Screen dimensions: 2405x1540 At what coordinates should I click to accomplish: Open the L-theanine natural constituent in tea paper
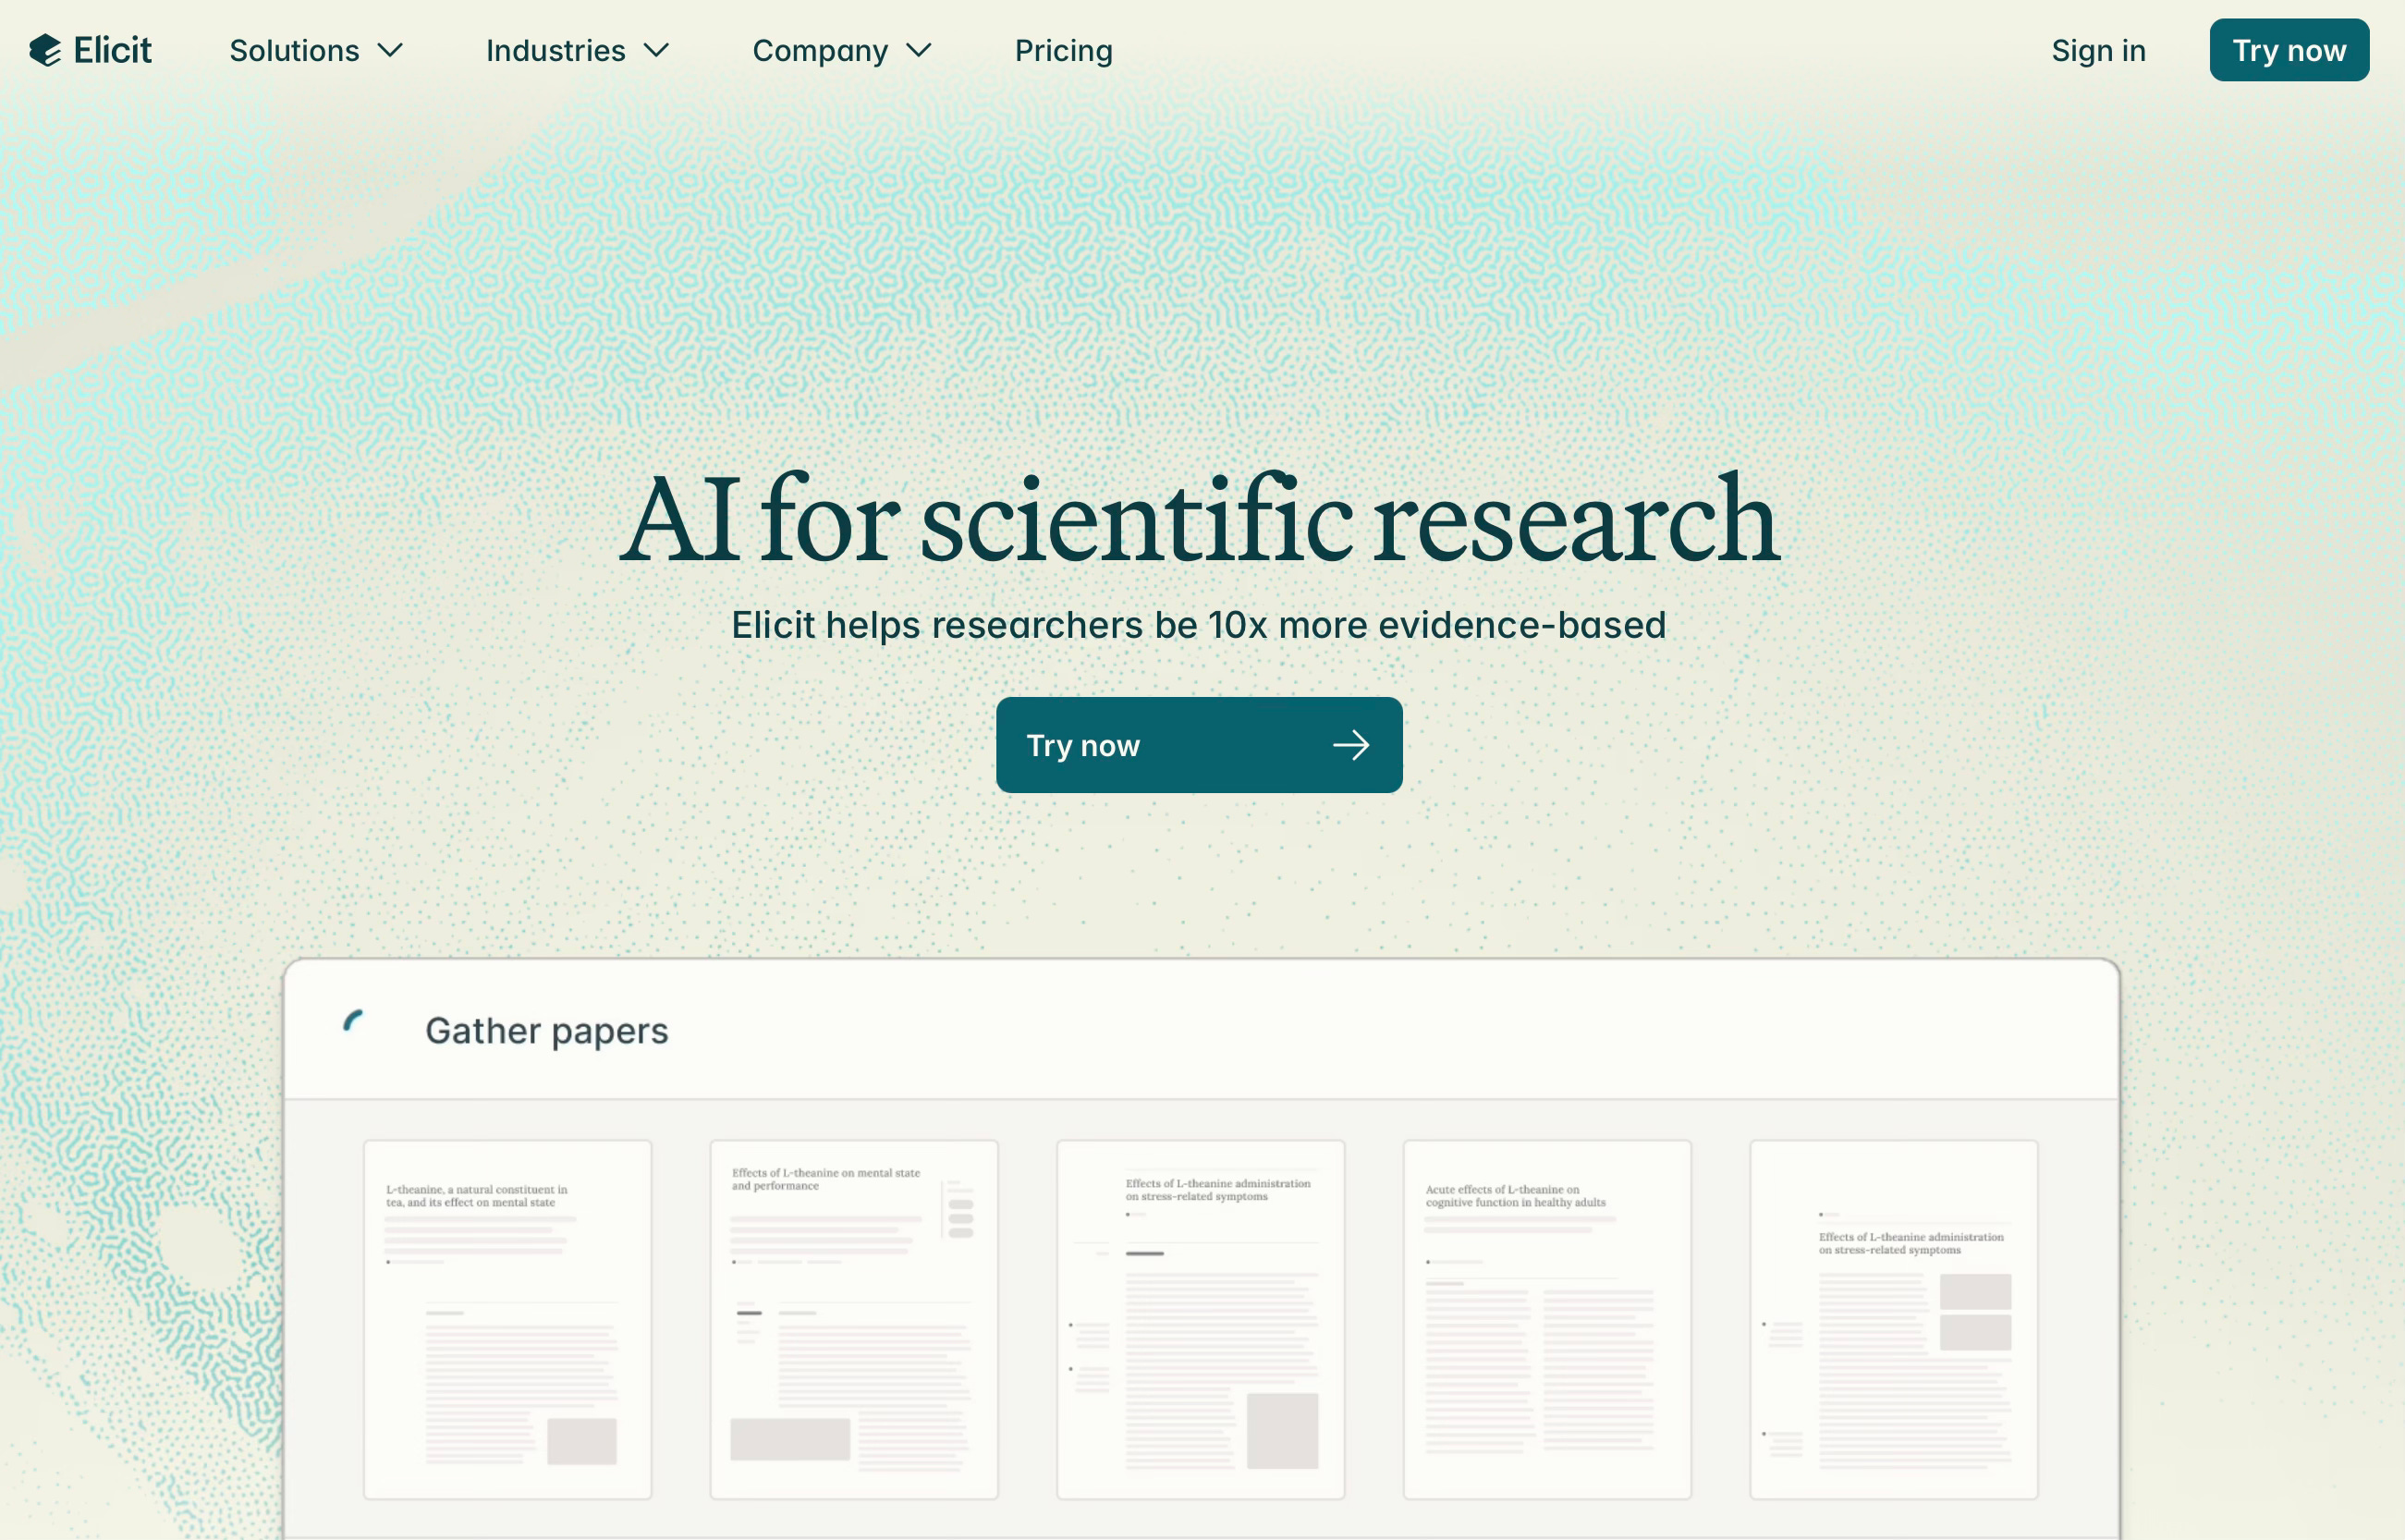pyautogui.click(x=507, y=1318)
